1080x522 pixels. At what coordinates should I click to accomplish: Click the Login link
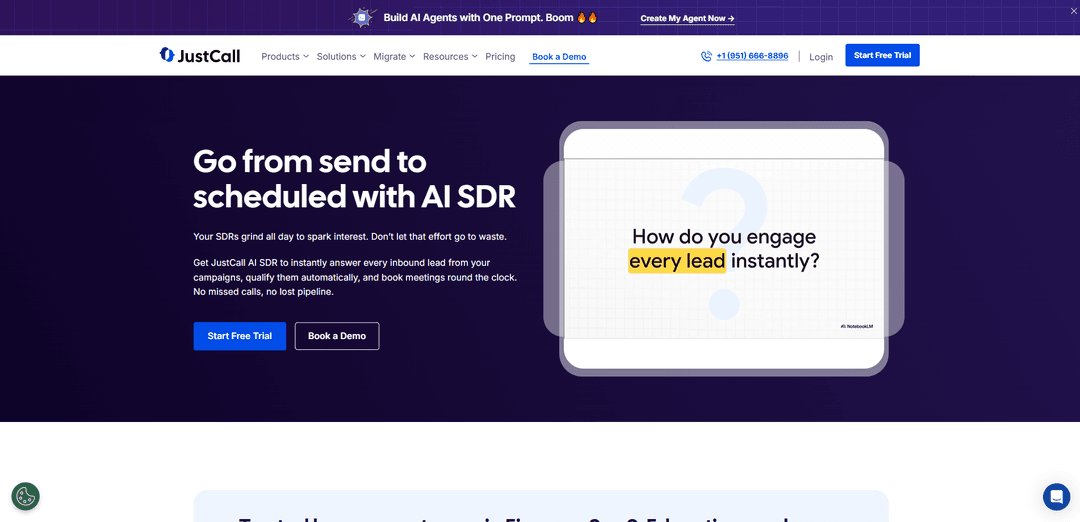click(821, 57)
